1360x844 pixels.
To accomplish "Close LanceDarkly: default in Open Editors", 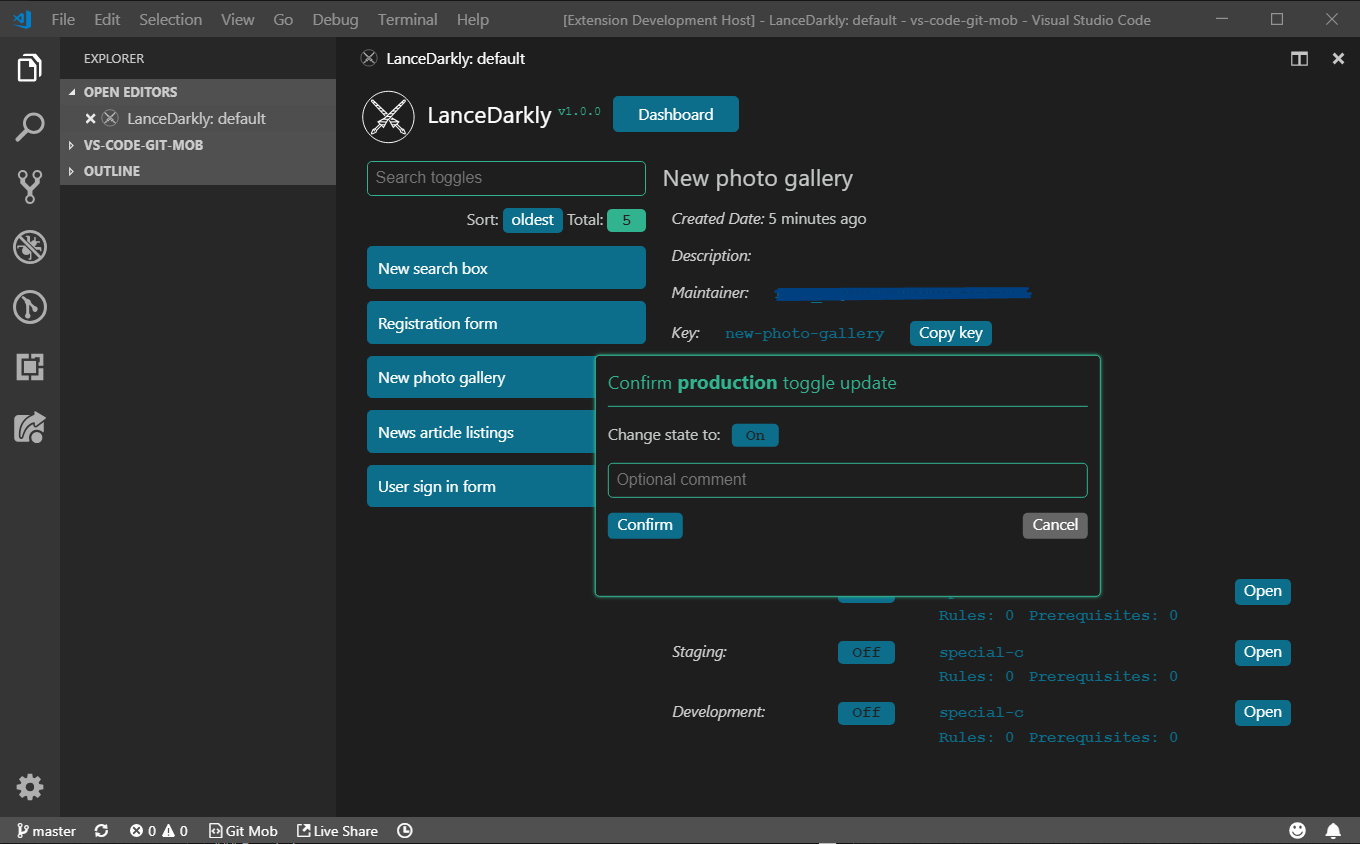I will click(90, 118).
